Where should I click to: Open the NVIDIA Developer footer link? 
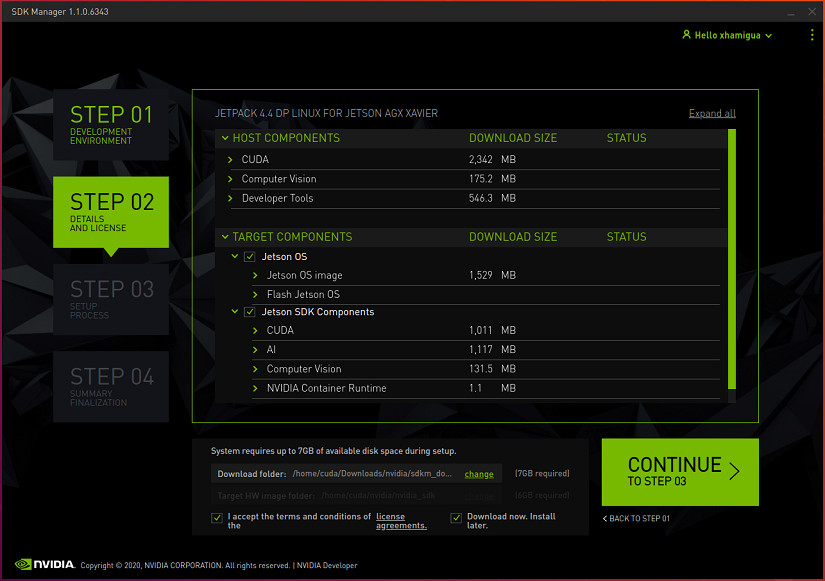tap(327, 565)
